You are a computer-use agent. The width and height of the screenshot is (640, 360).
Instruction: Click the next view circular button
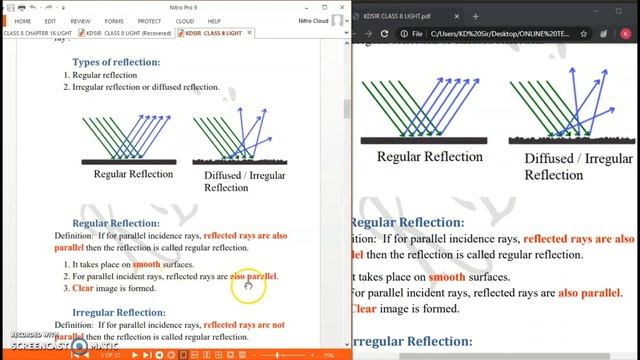pos(171,356)
